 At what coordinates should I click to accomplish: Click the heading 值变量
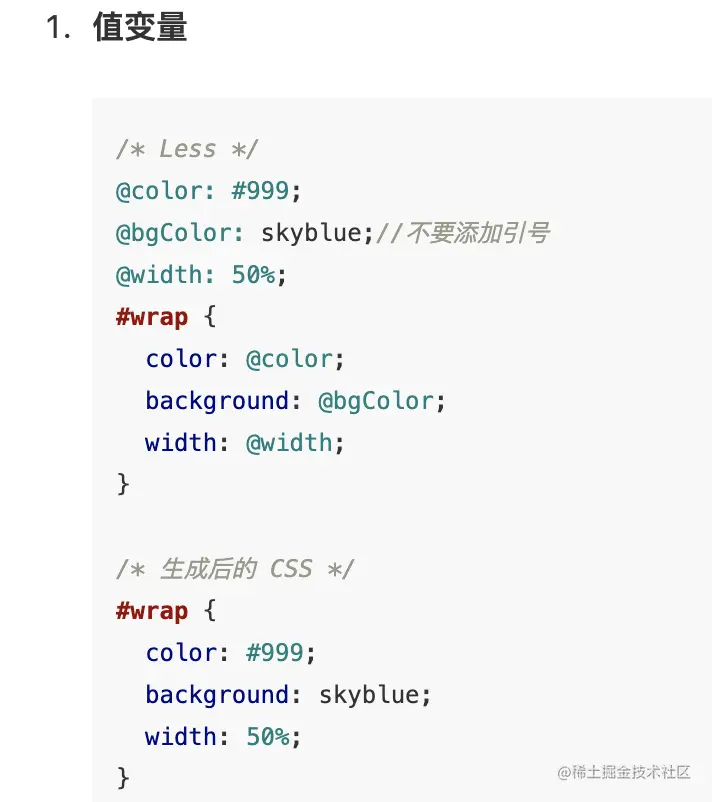pos(140,27)
